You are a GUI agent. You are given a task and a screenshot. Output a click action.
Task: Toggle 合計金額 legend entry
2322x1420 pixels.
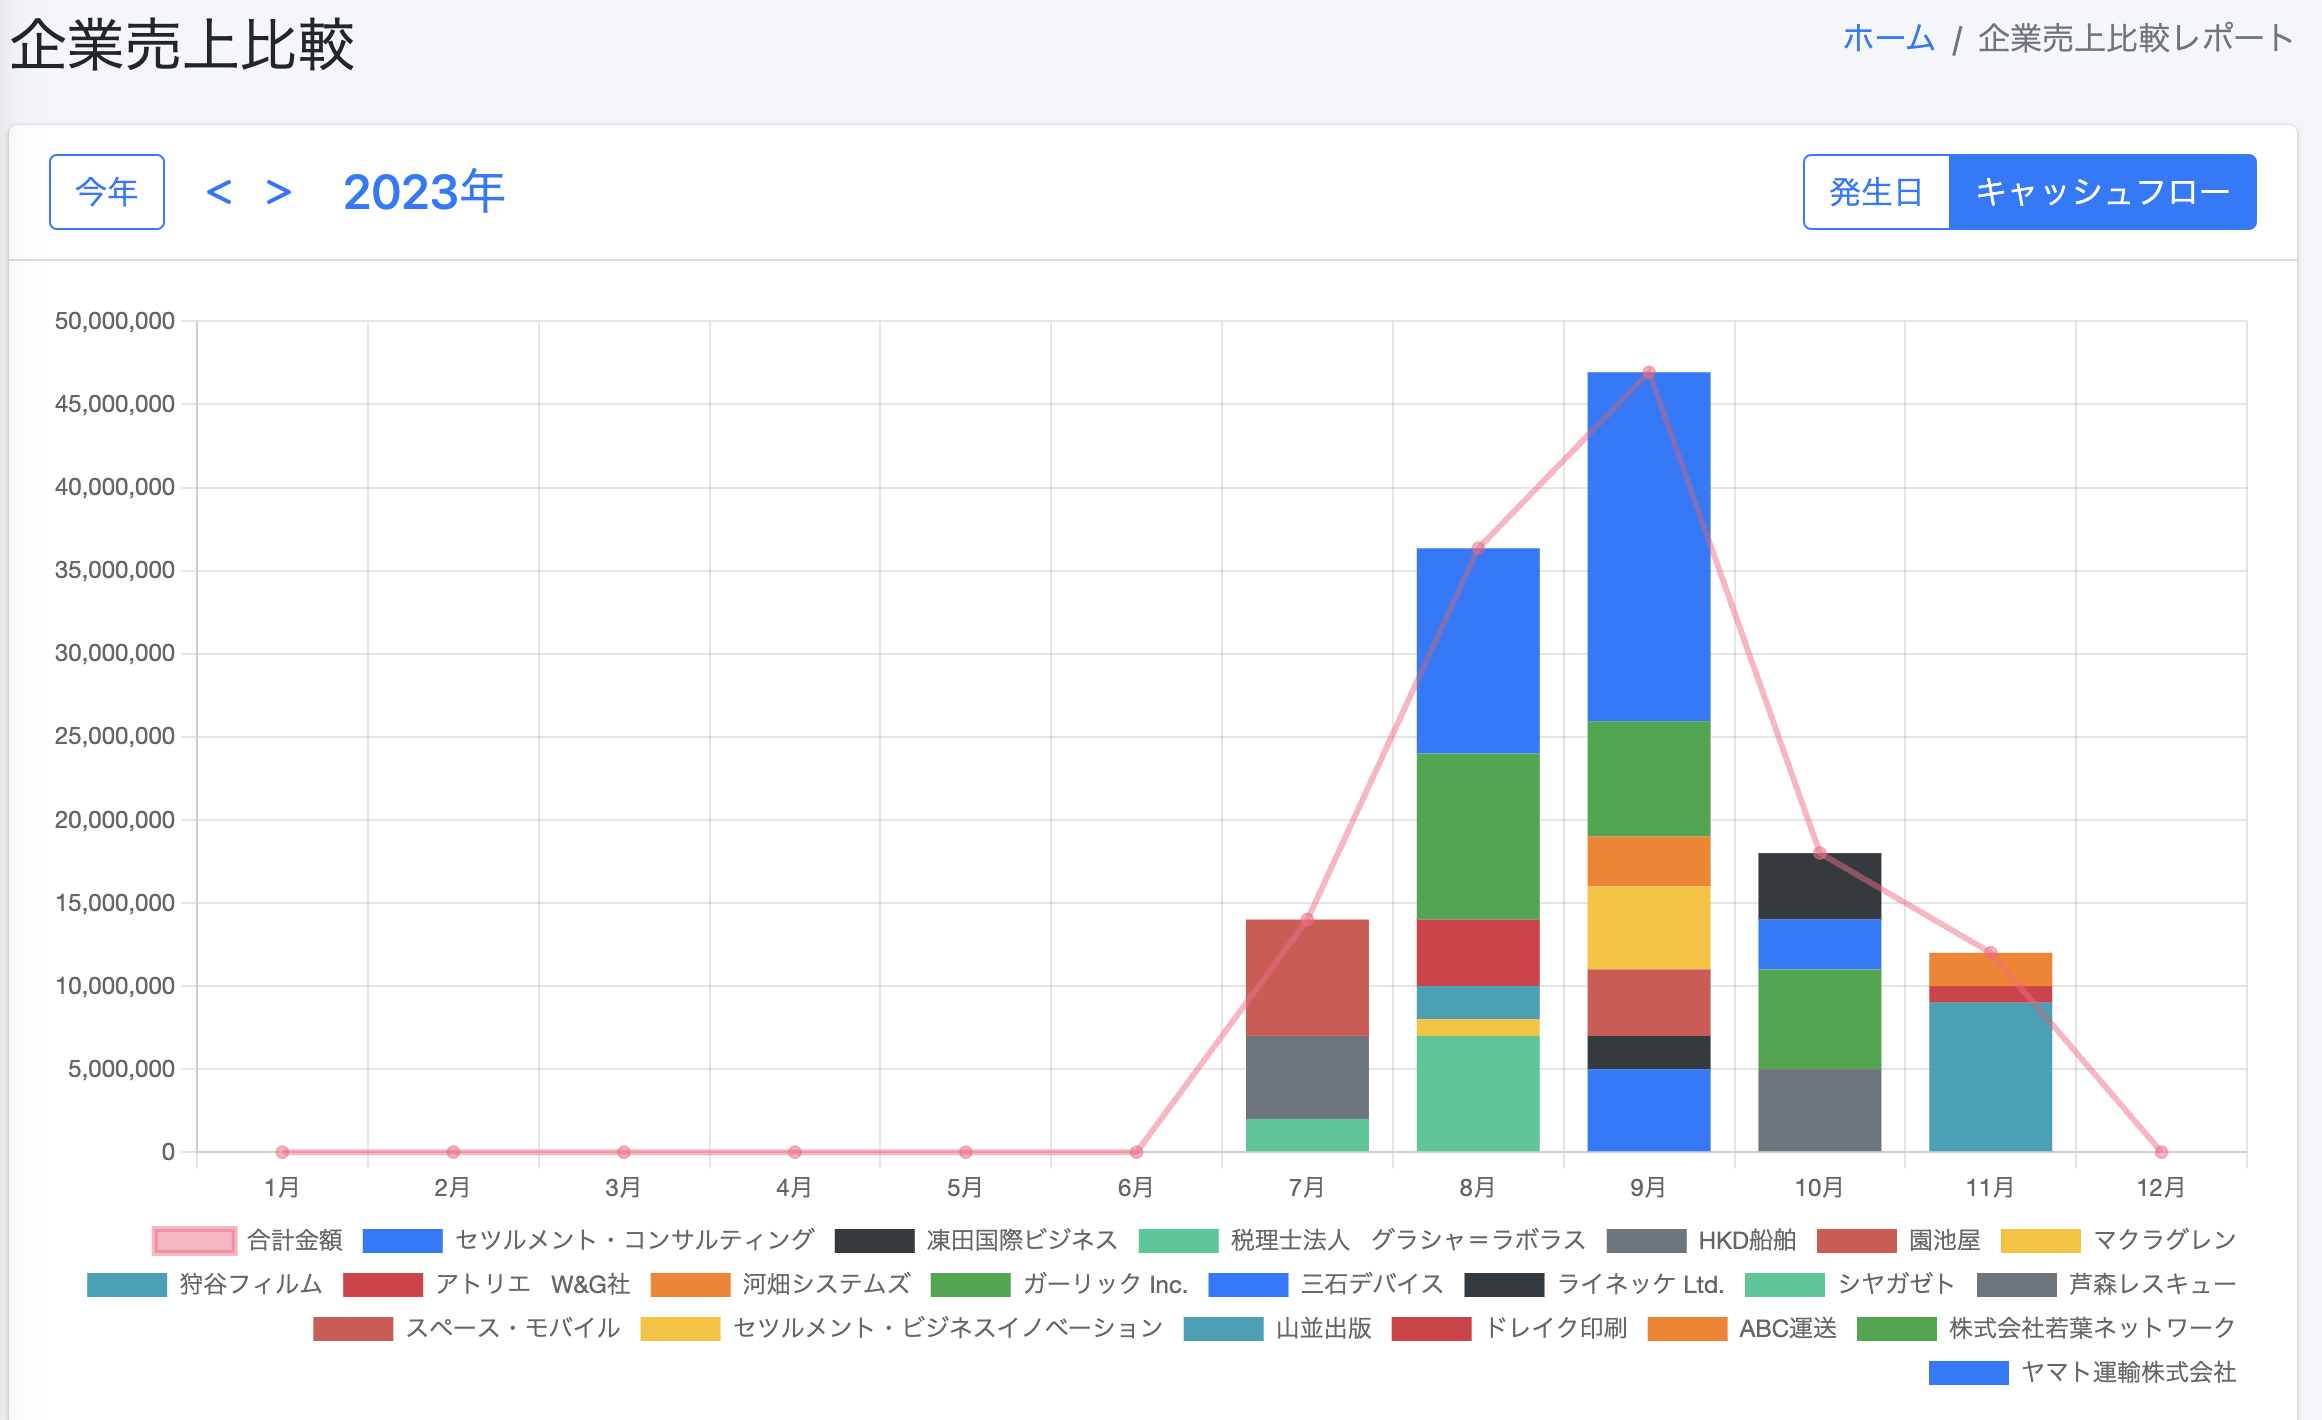(247, 1241)
